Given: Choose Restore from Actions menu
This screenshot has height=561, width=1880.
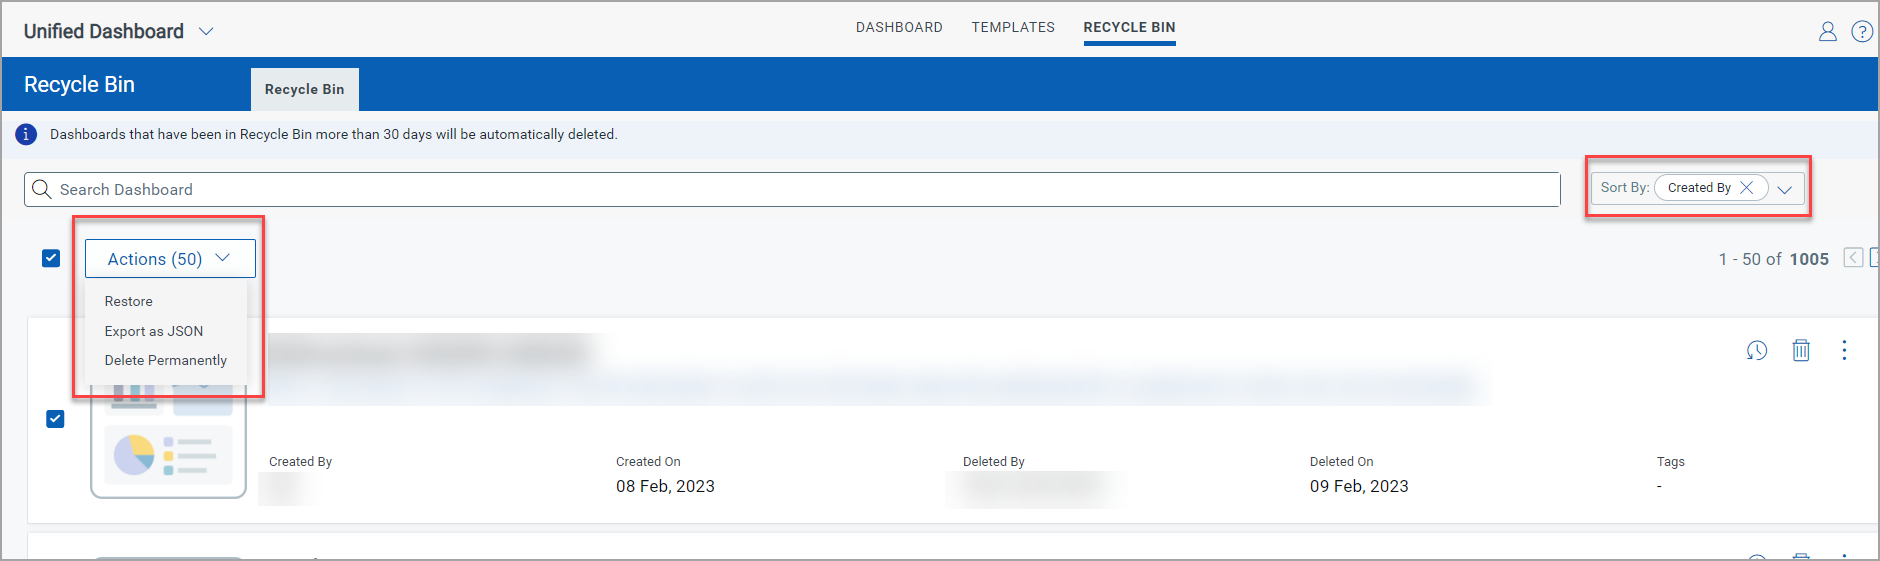Looking at the screenshot, I should [x=129, y=301].
